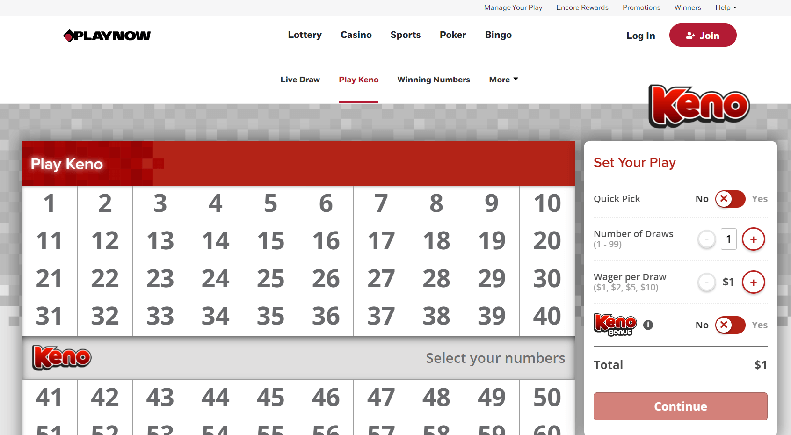
Task: Click the Keno Bonus logo
Action: 615,324
